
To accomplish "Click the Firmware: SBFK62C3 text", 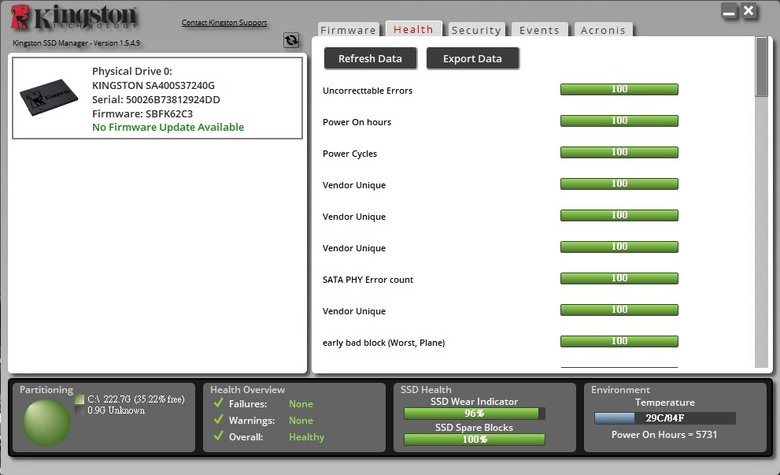I will 142,113.
